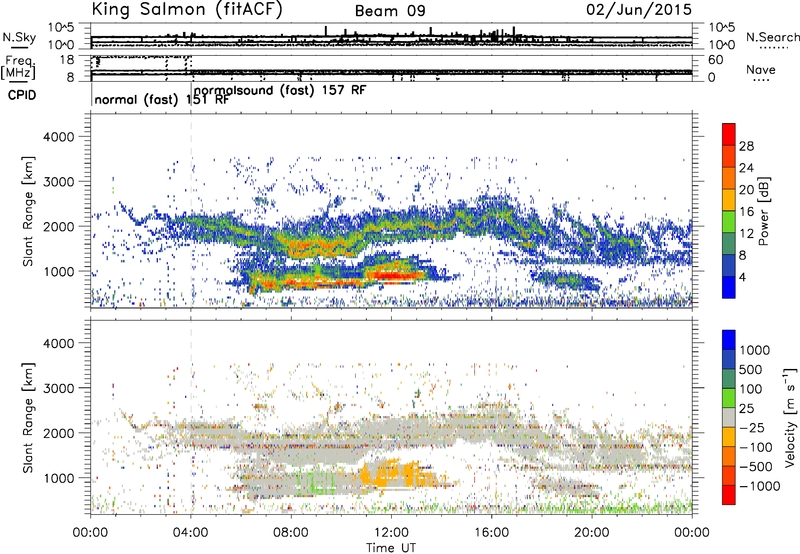Click the '-25' velocity scale tick

(752, 428)
